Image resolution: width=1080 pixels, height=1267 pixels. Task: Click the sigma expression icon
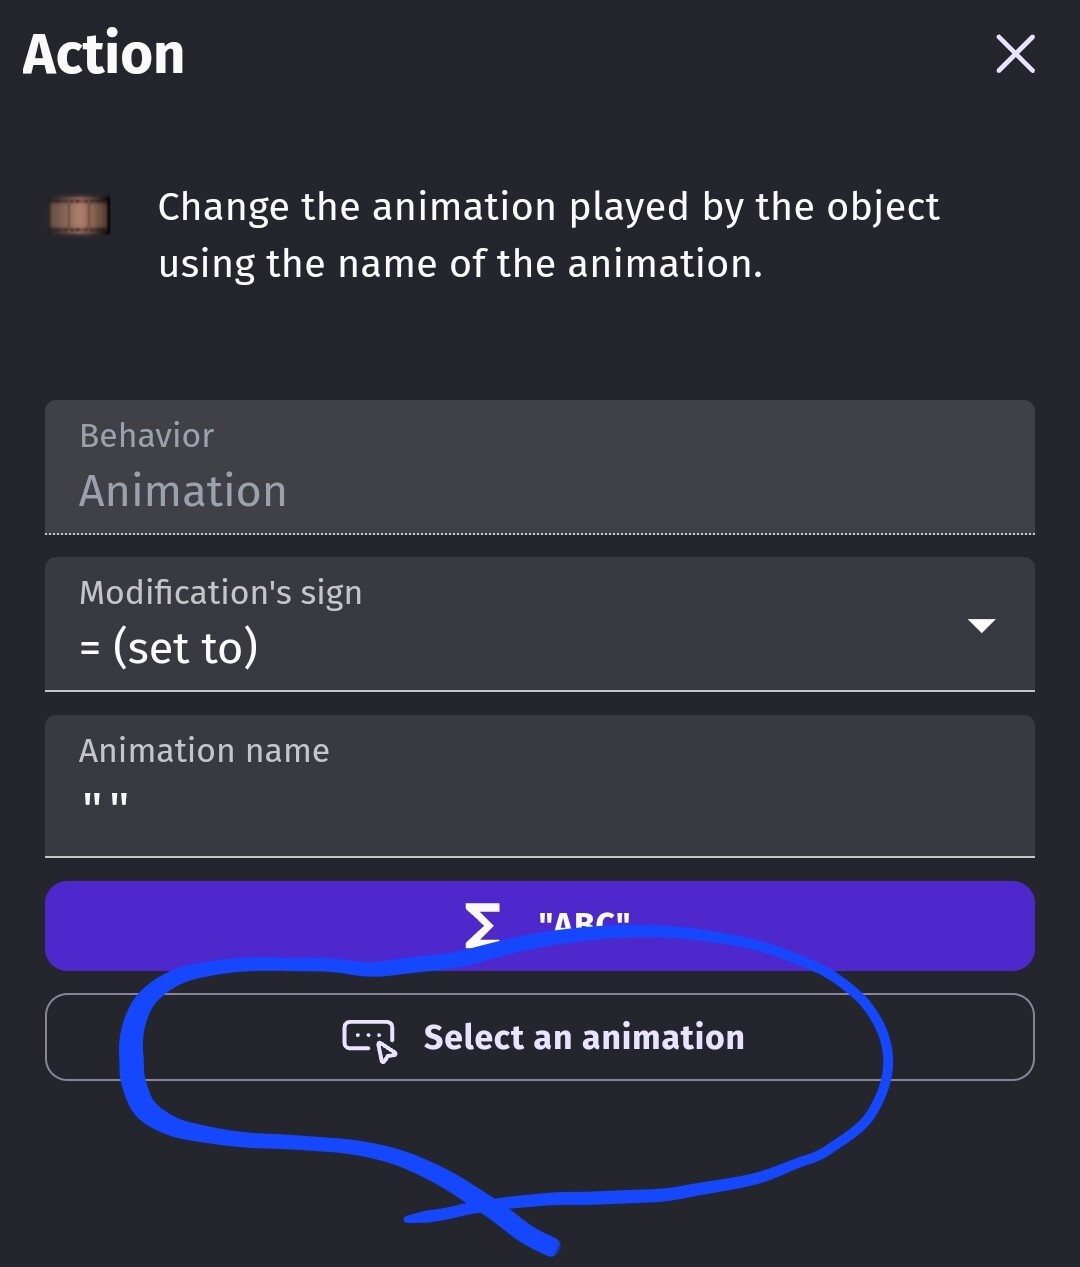click(x=482, y=925)
